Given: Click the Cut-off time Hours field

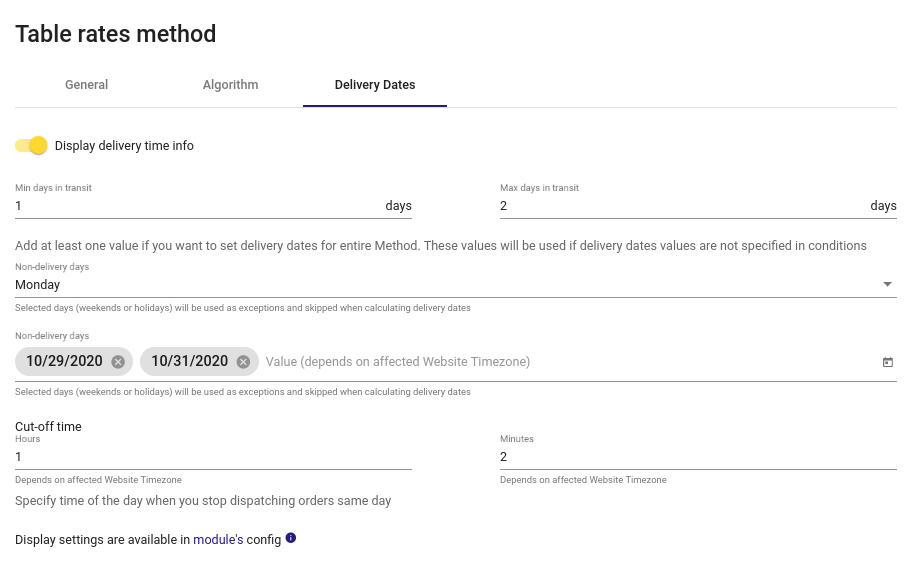Looking at the screenshot, I should tap(213, 457).
